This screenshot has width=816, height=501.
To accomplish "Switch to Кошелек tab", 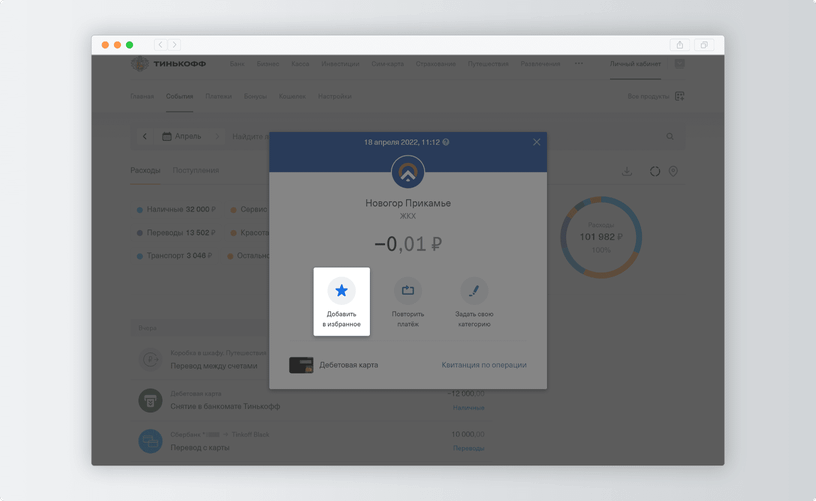I will (x=292, y=96).
